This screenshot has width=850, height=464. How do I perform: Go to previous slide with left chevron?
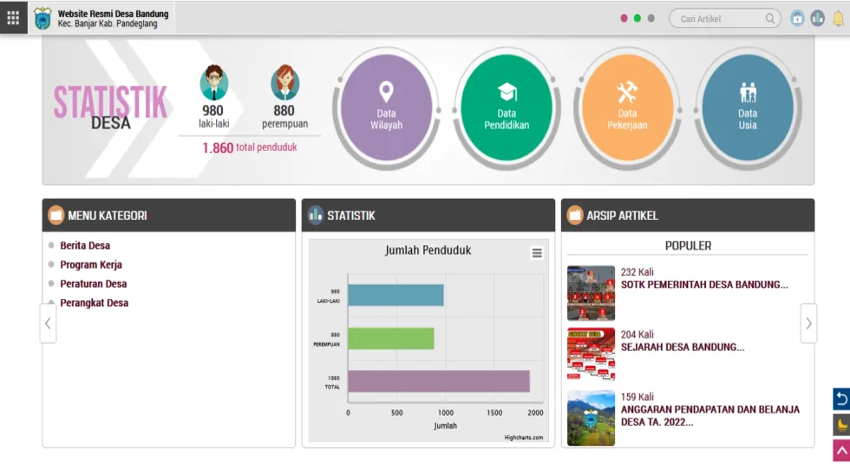[x=48, y=324]
